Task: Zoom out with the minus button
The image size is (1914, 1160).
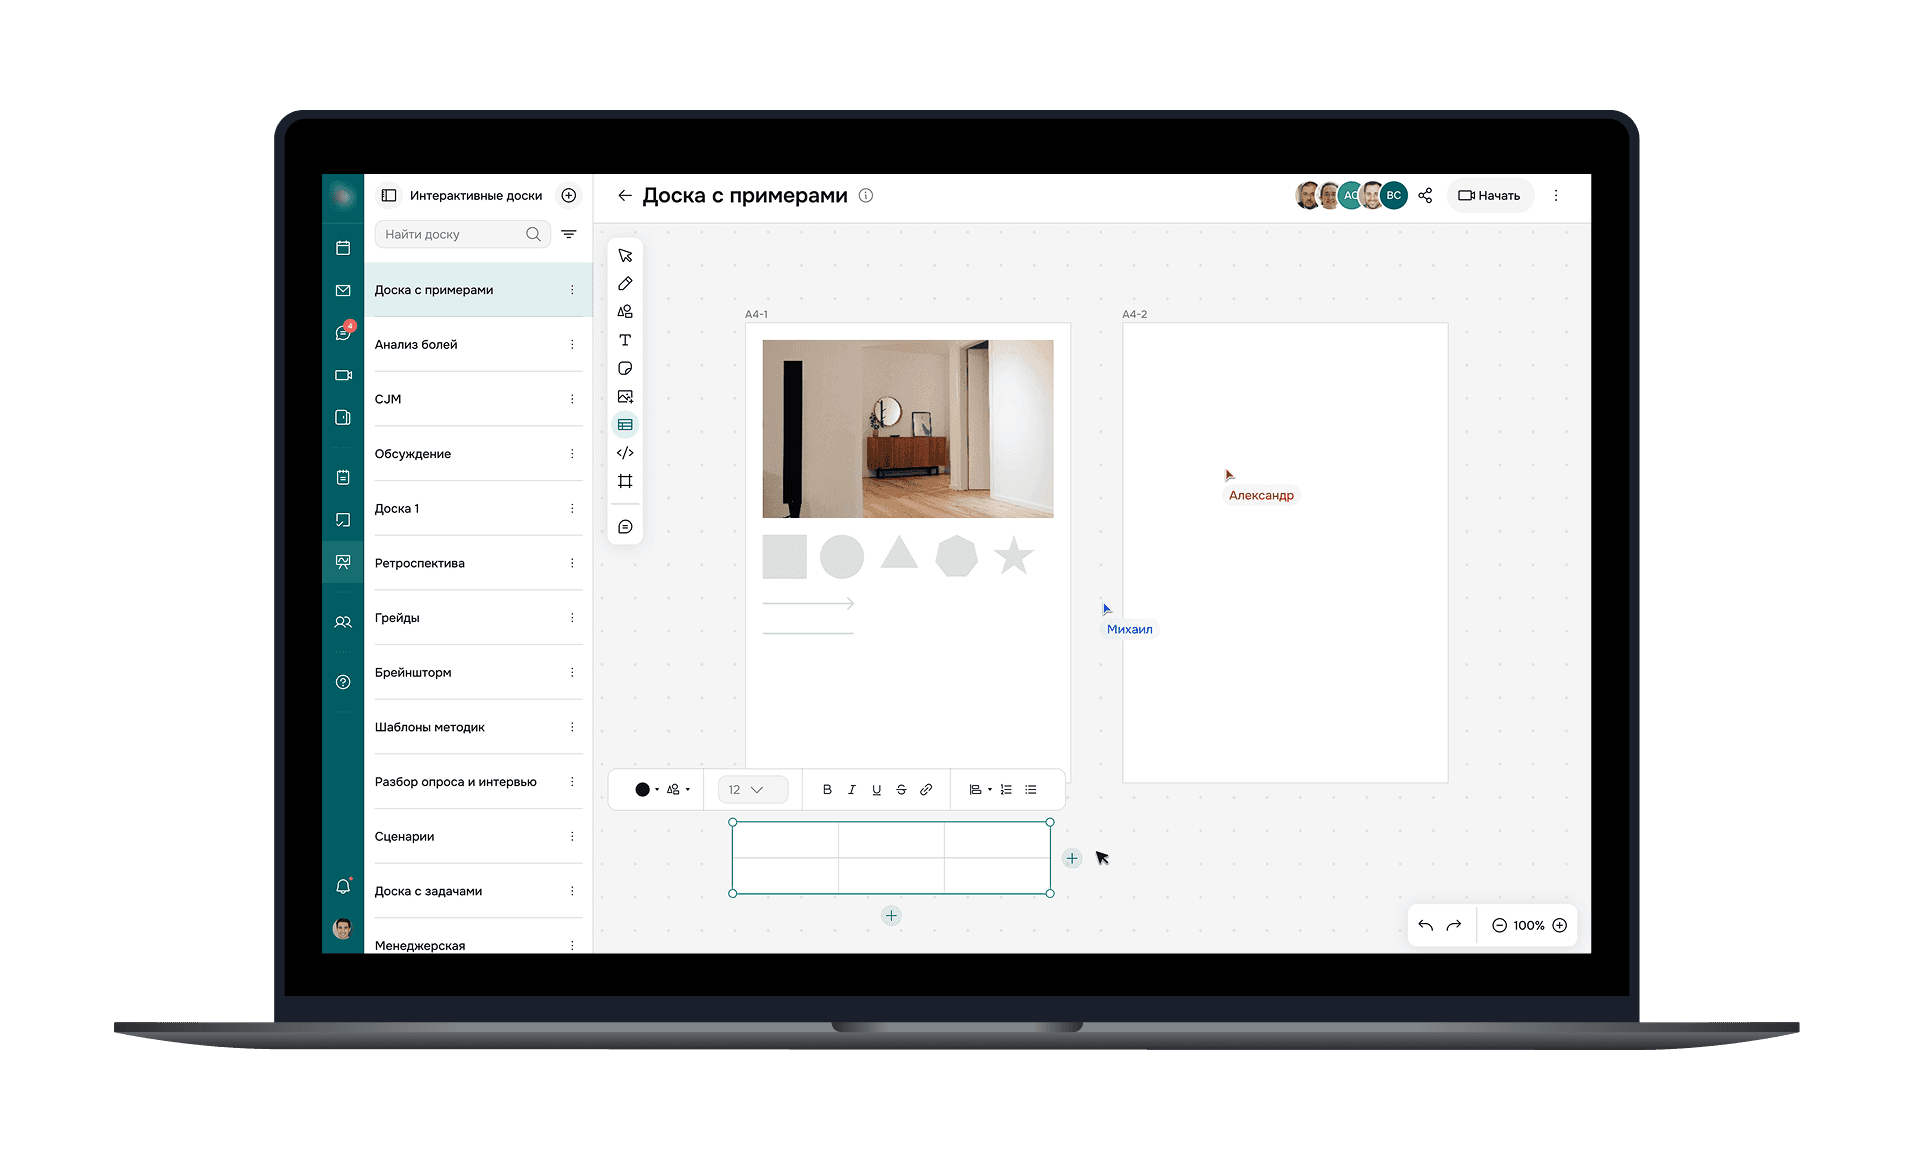Action: 1499,926
